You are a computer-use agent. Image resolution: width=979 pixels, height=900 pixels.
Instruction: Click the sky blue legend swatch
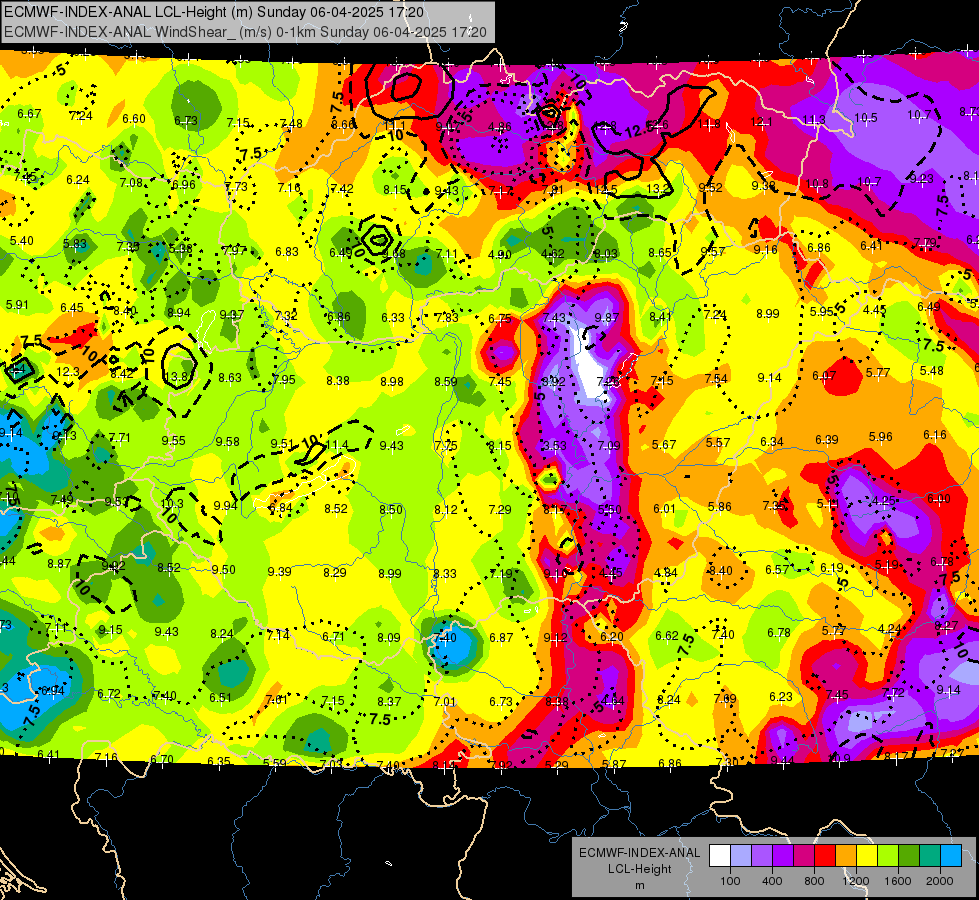coord(951,856)
